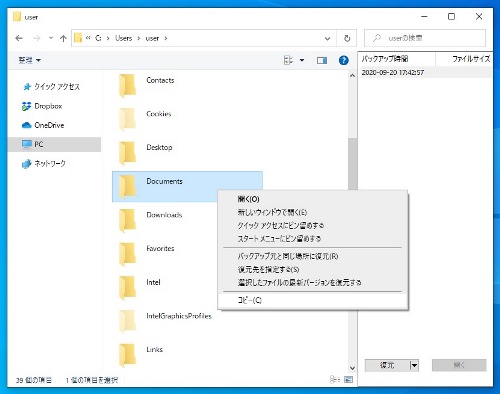
Task: Refresh the current folder view
Action: [x=347, y=38]
